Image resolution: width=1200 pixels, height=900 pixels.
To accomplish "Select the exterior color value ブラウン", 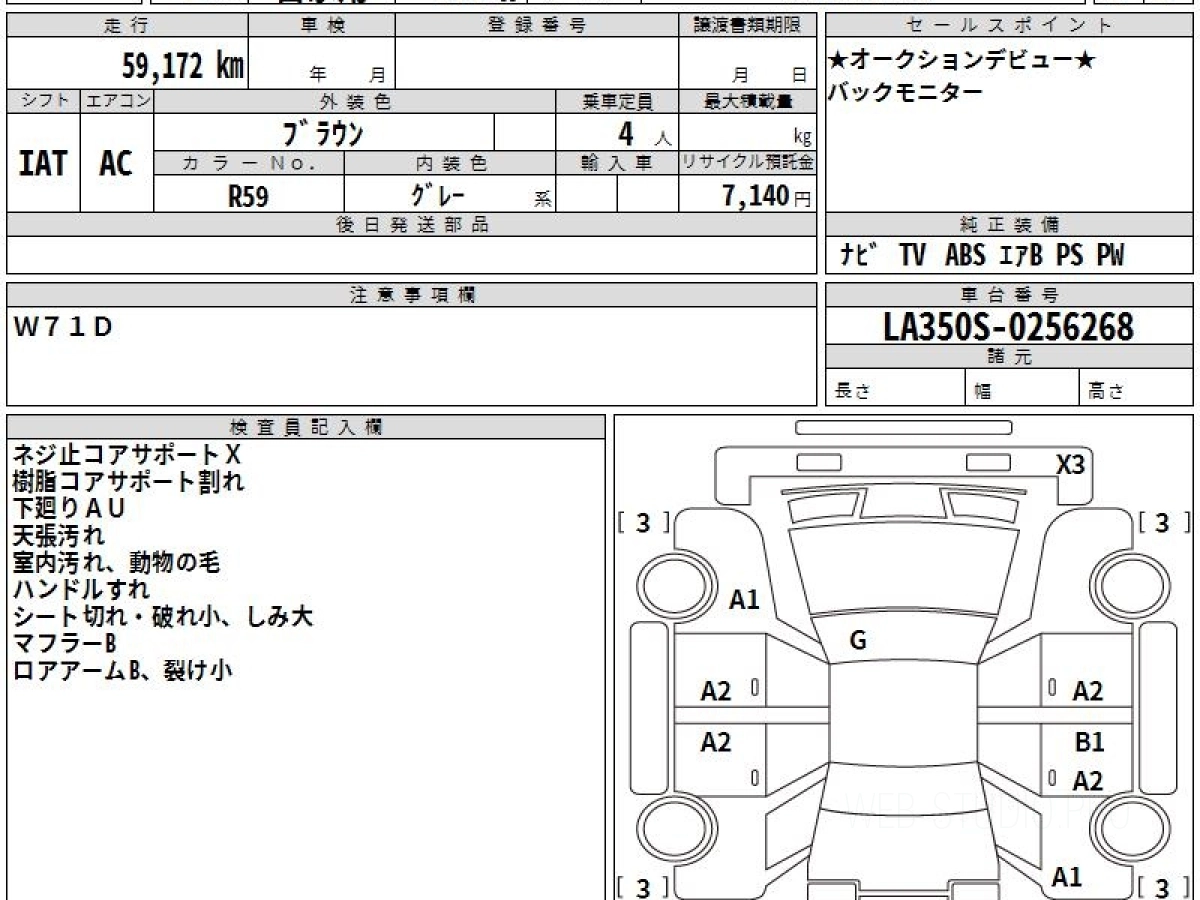I will coord(323,132).
